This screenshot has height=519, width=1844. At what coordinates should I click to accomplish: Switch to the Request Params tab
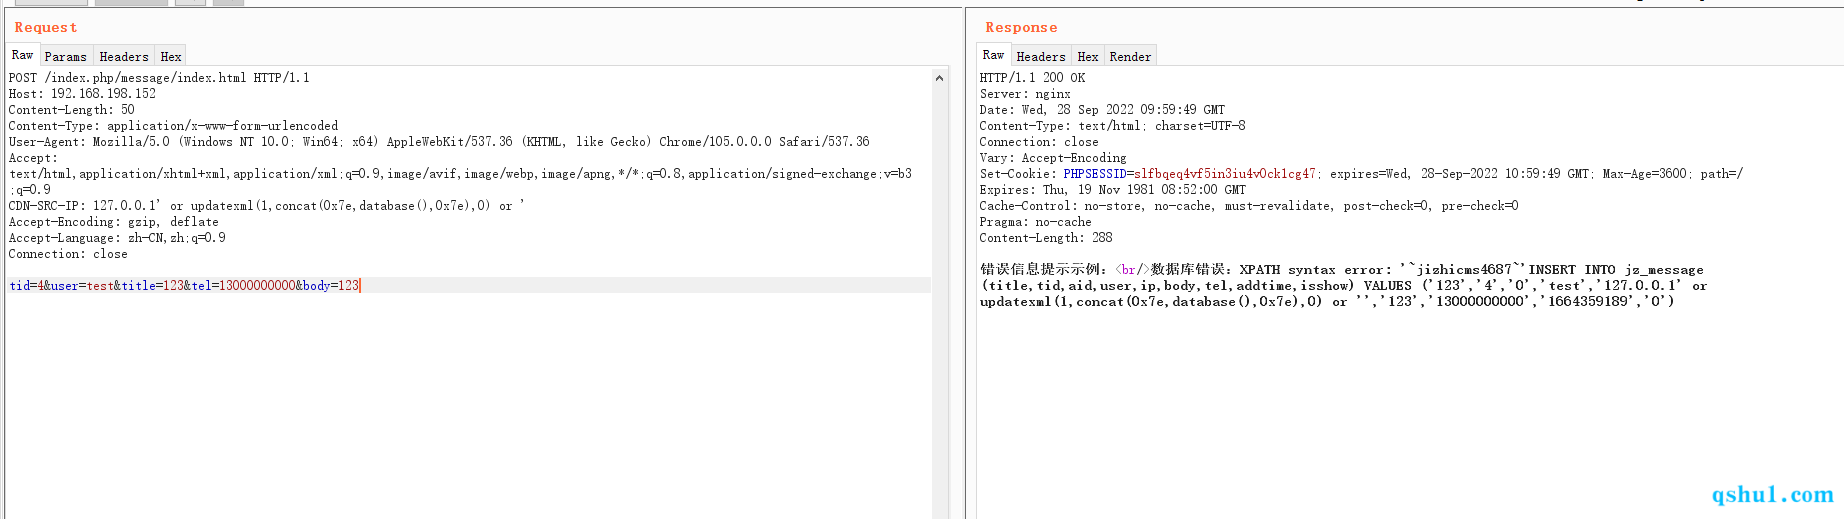point(66,56)
